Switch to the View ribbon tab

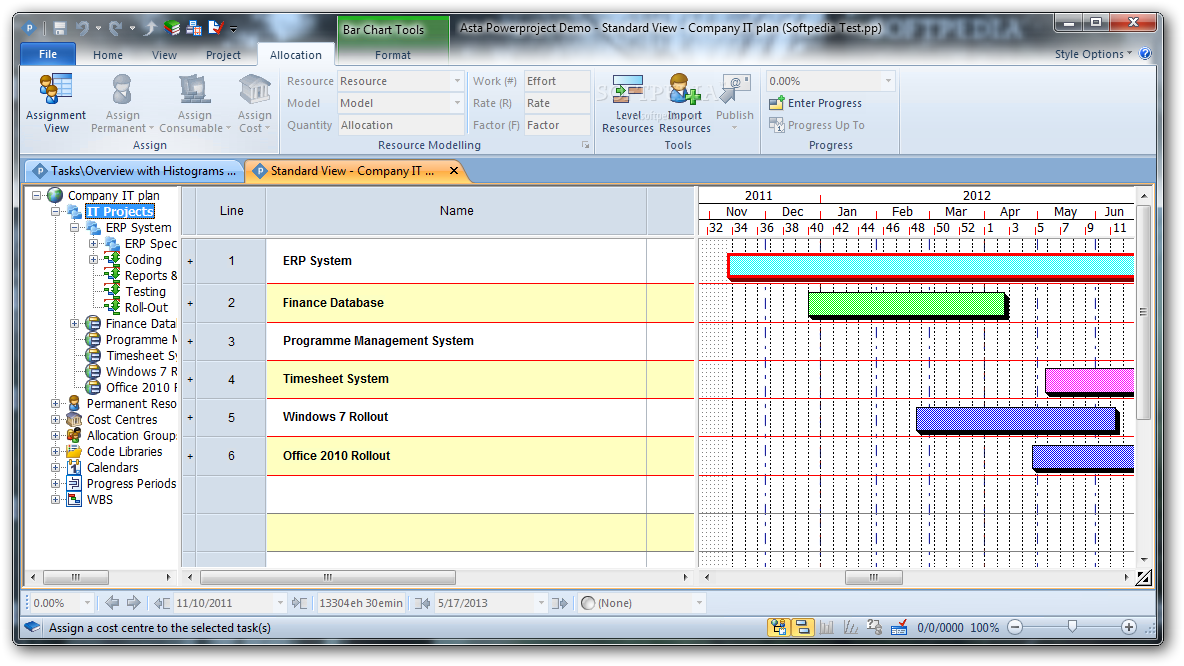164,55
